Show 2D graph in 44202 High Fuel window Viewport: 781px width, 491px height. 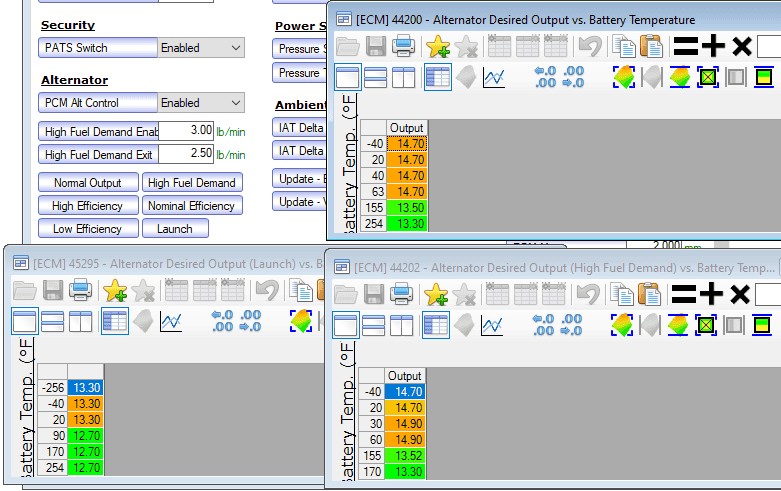pos(492,325)
